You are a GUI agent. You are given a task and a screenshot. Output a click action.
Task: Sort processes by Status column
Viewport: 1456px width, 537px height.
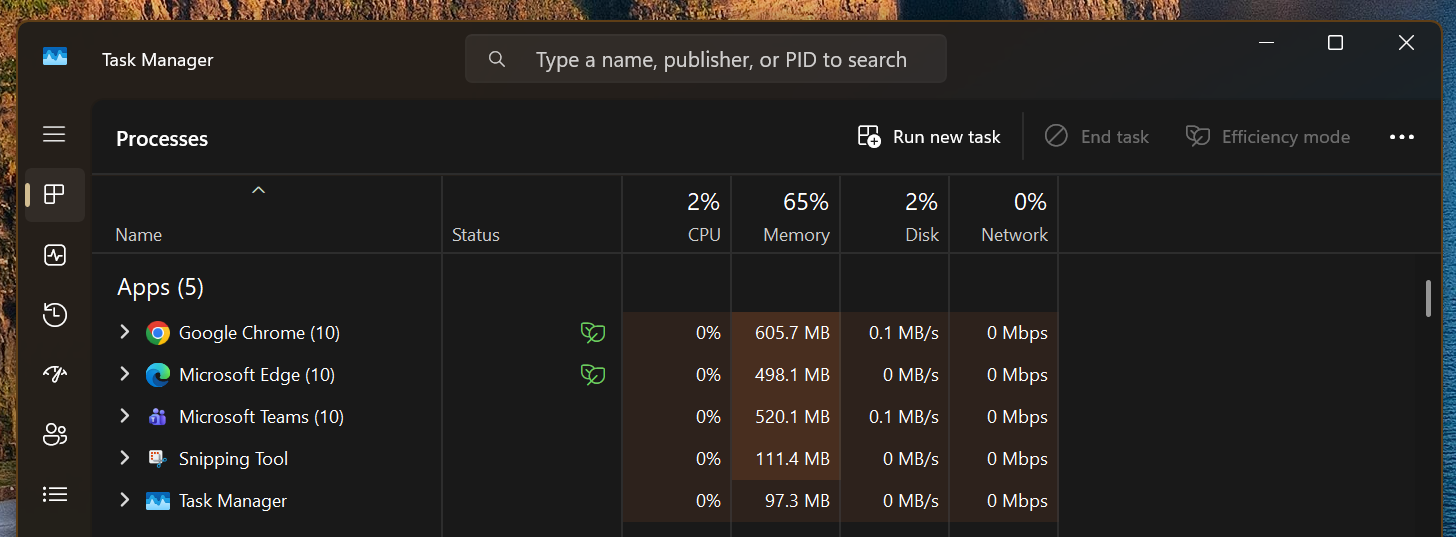pyautogui.click(x=476, y=235)
